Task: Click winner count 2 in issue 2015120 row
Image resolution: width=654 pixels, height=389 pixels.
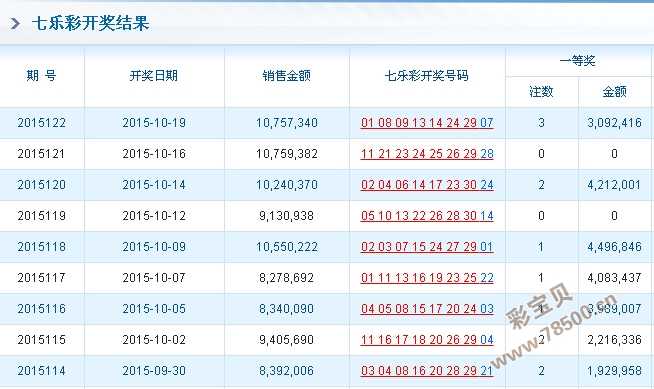Action: (x=541, y=185)
